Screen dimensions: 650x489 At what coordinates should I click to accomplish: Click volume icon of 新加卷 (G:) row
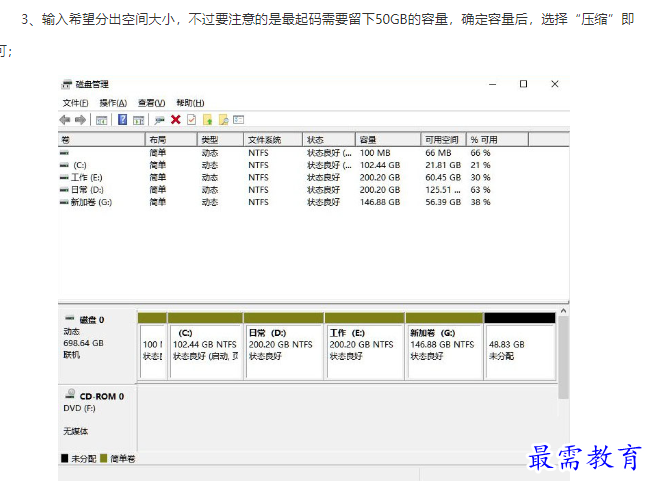pyautogui.click(x=64, y=203)
